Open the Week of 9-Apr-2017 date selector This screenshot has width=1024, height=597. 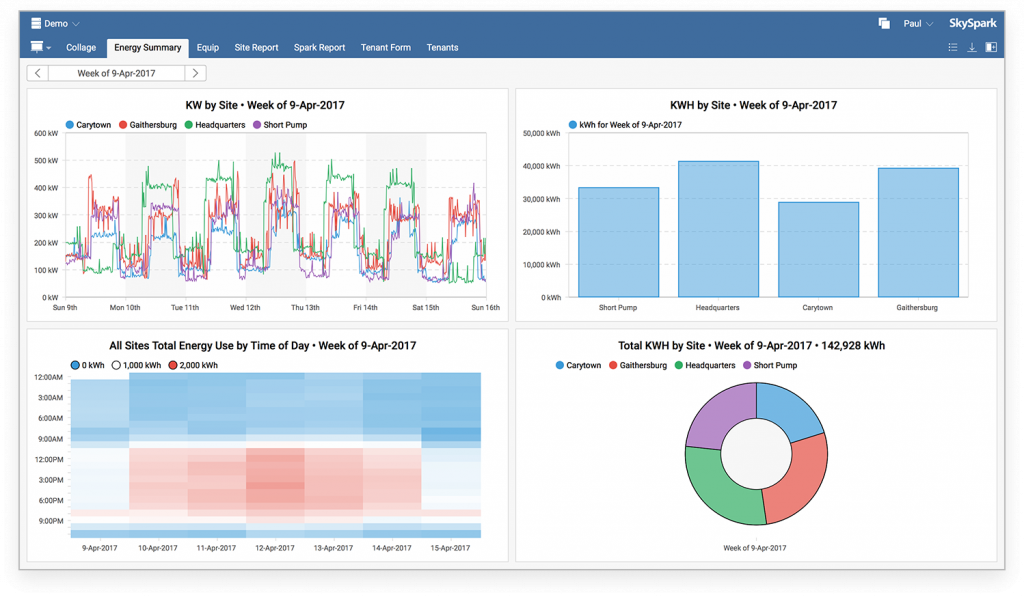coord(116,73)
